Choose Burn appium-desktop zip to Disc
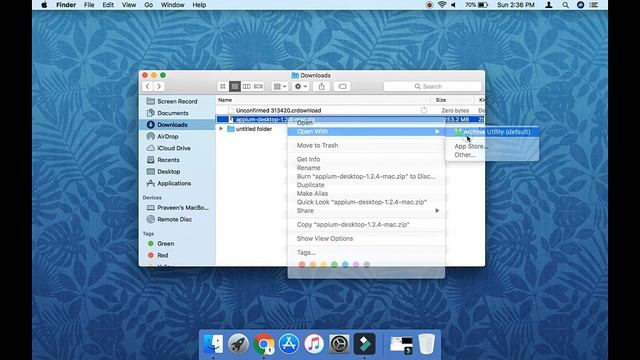The image size is (640, 360). [x=366, y=176]
